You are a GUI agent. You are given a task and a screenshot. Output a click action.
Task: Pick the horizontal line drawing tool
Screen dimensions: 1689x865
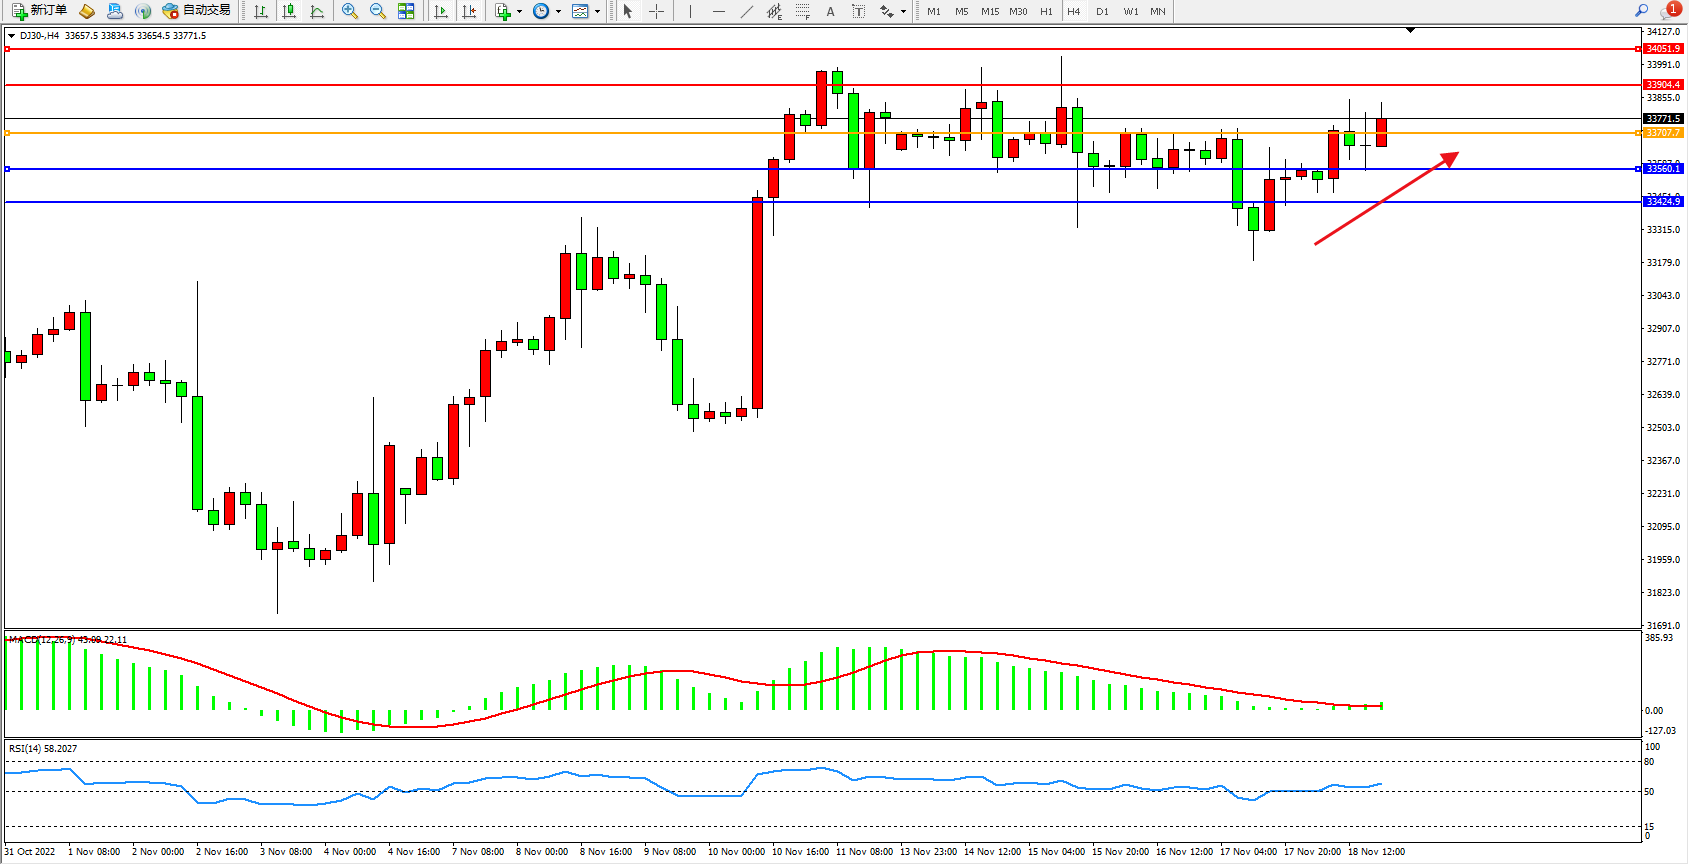[718, 11]
